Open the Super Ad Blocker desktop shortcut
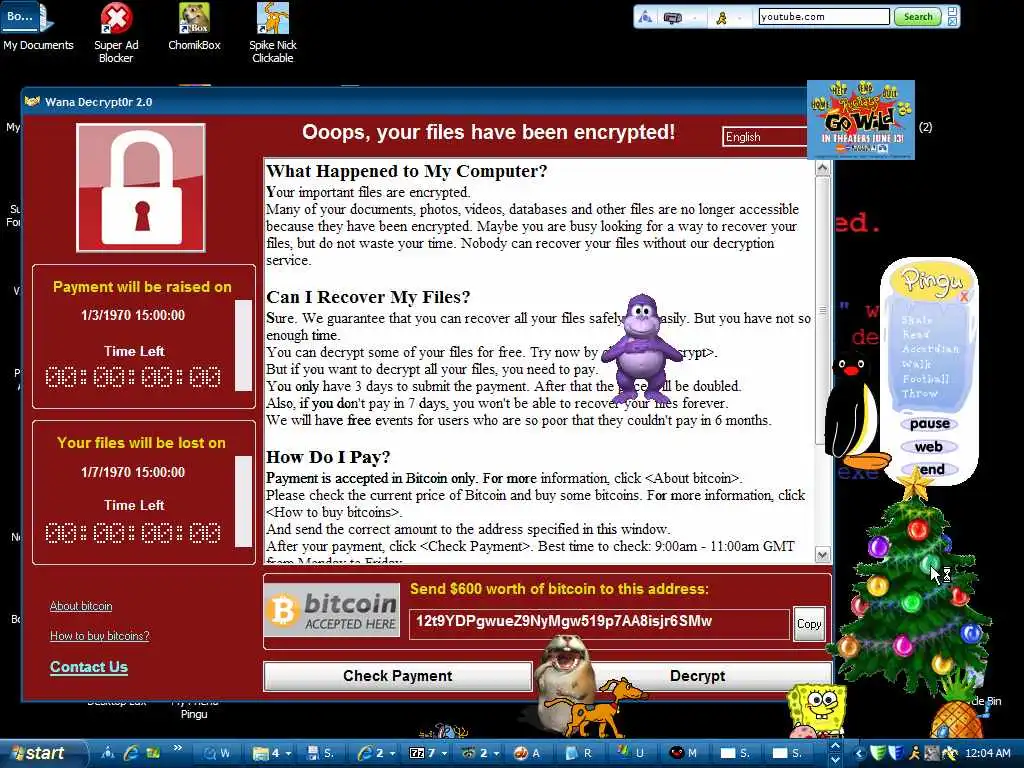 [116, 33]
